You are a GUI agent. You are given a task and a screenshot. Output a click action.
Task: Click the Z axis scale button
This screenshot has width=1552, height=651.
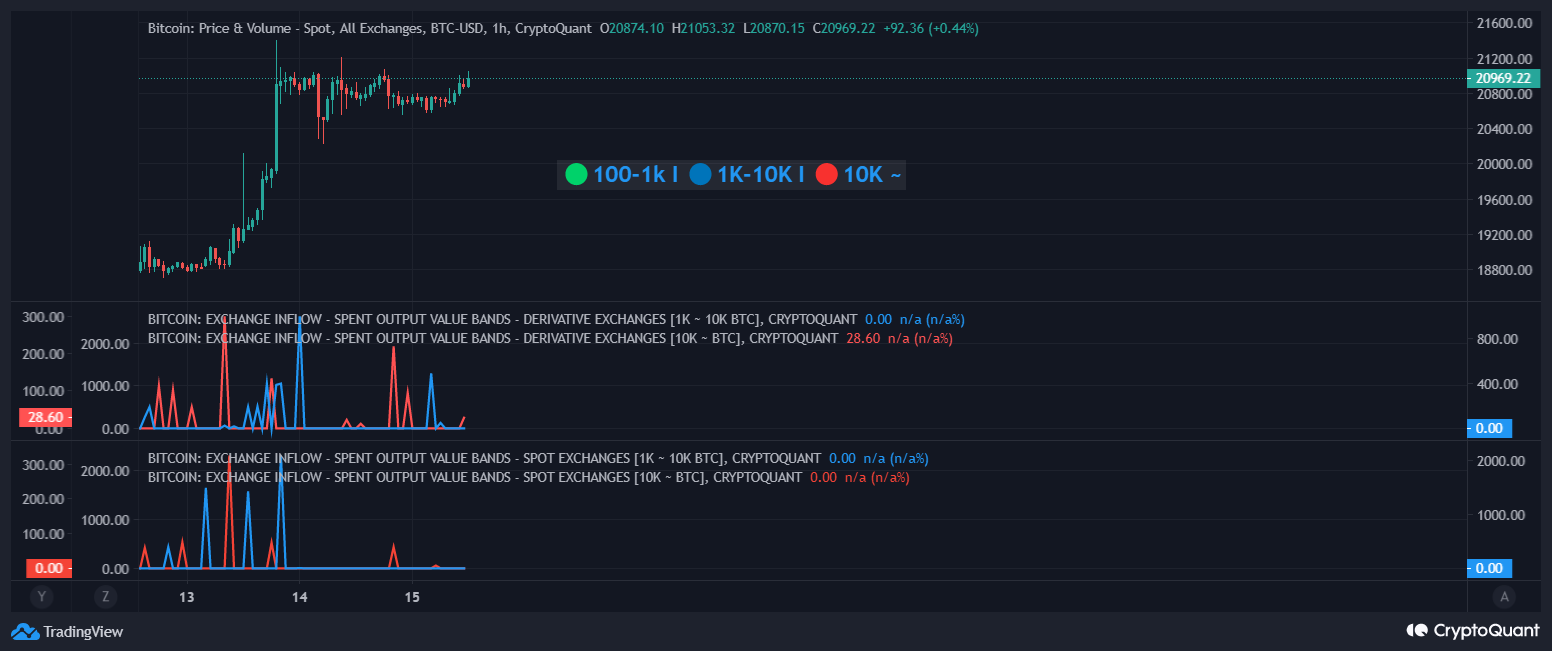point(105,596)
